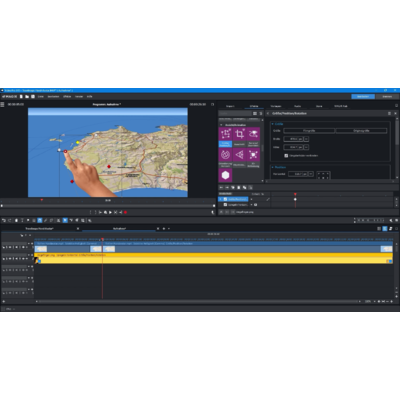Start playback in the preview monitor
The image size is (400, 400).
coord(110,212)
